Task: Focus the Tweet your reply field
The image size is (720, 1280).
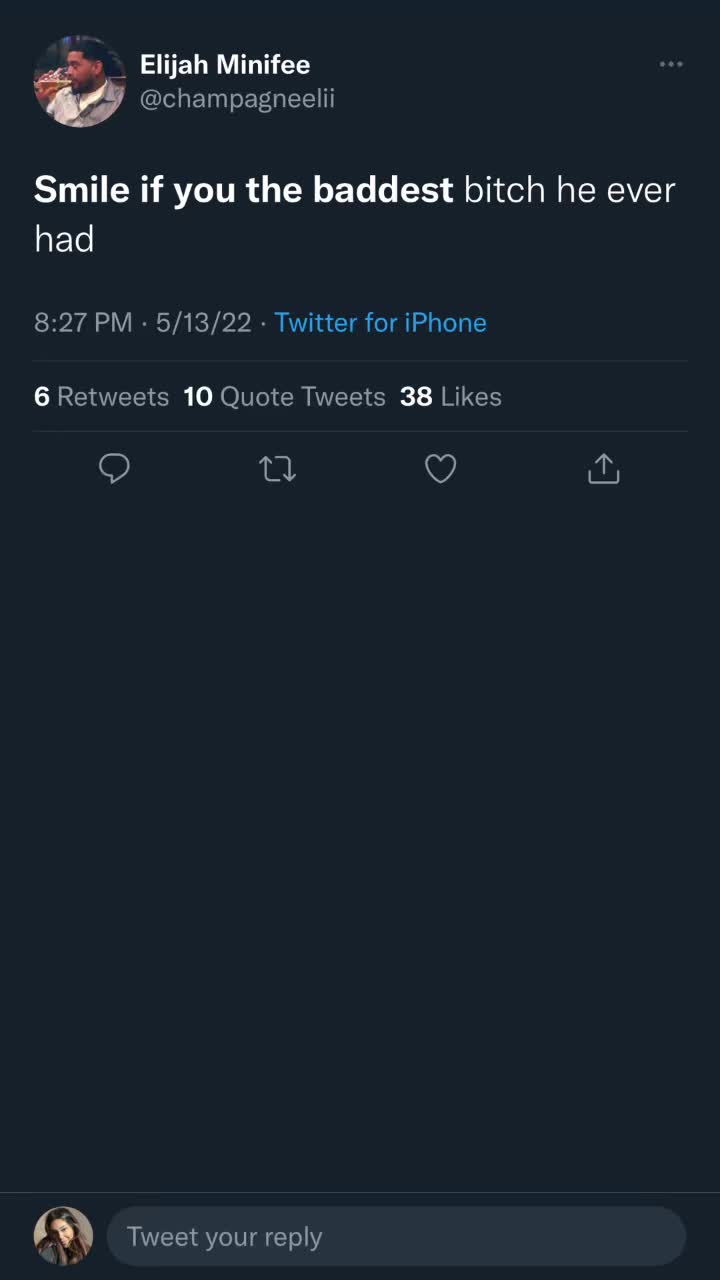Action: [x=396, y=1237]
